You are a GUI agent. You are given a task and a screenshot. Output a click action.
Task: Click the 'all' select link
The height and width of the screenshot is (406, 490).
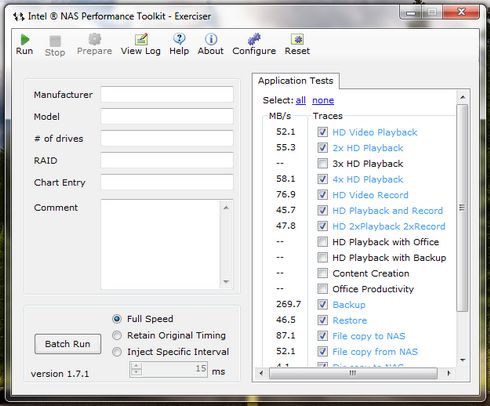tap(301, 100)
